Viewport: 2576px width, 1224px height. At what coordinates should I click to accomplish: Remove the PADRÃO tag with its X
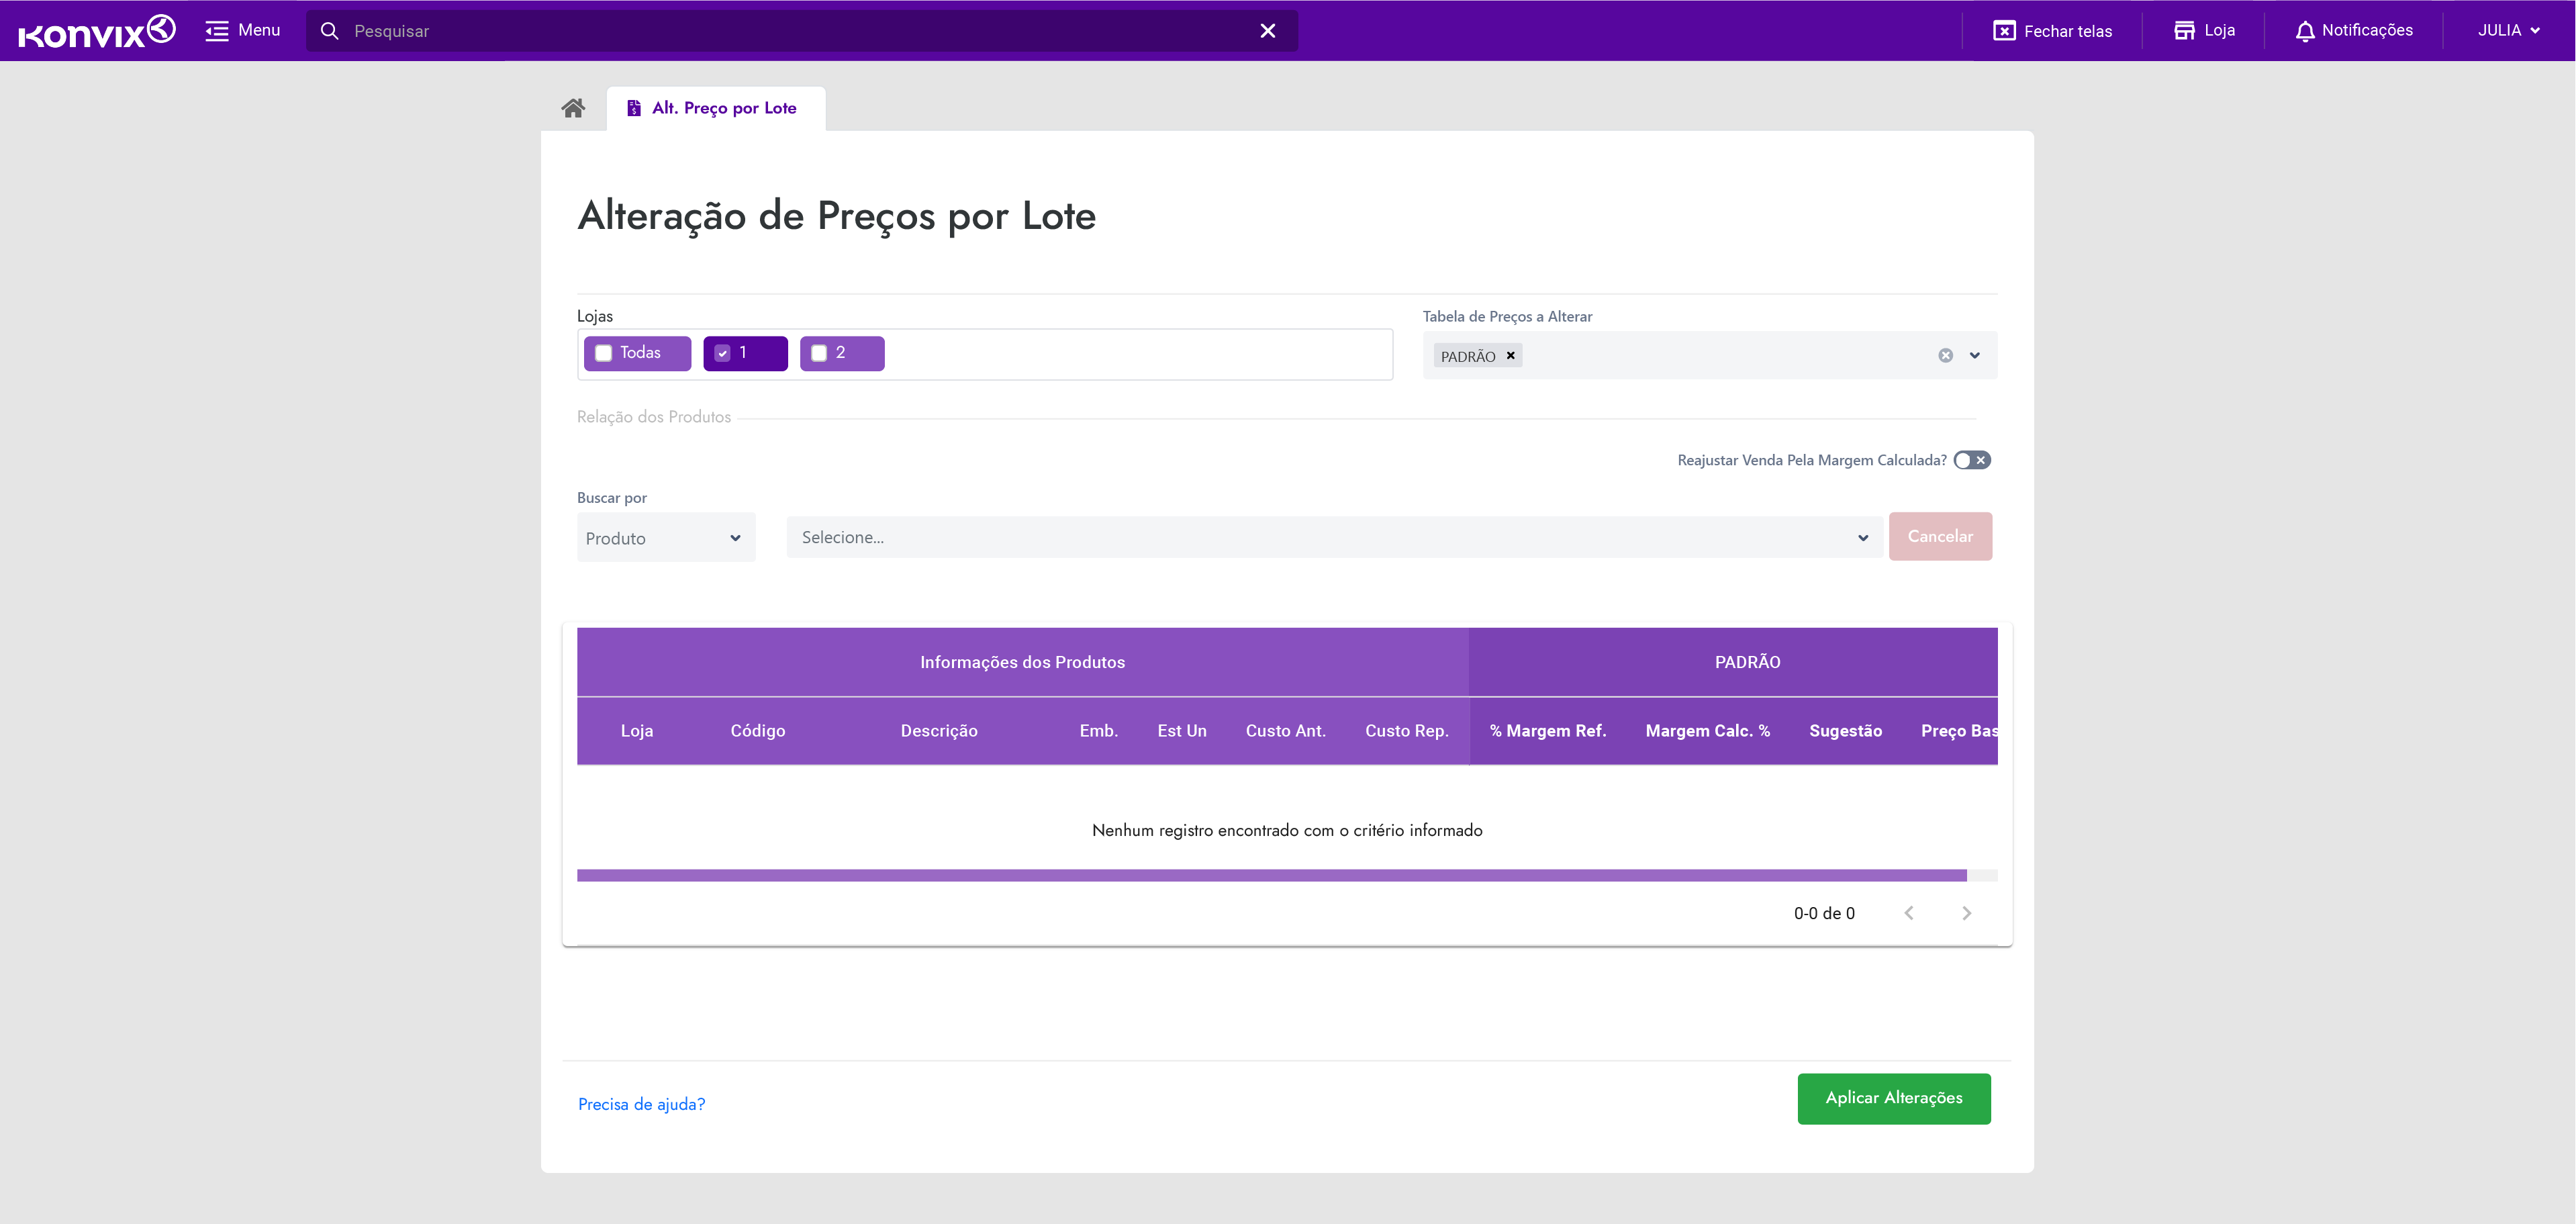click(1510, 356)
